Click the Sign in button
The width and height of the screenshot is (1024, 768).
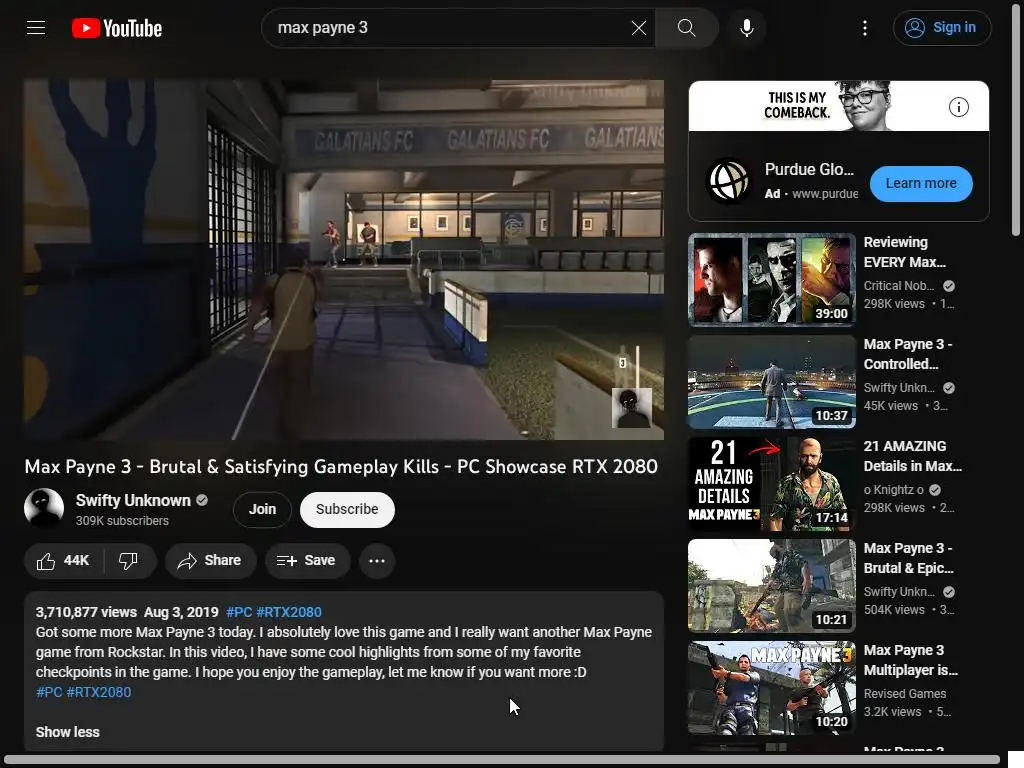pyautogui.click(x=942, y=27)
